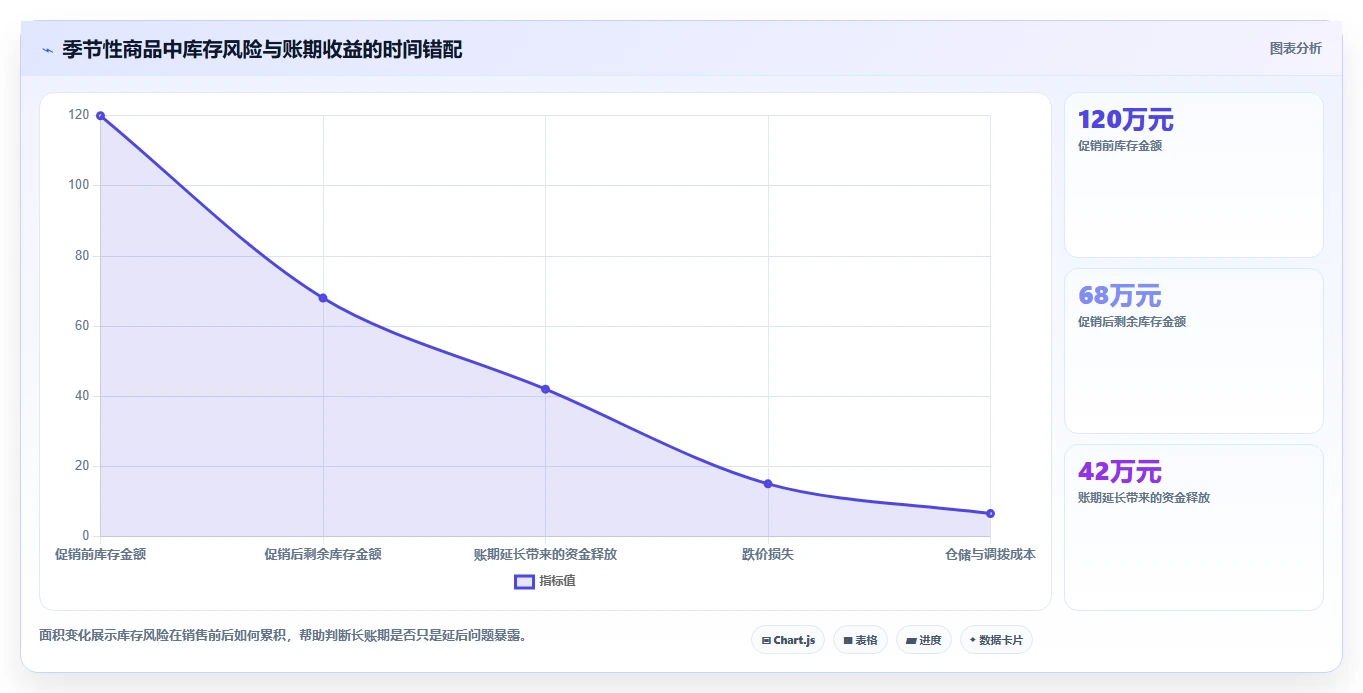1363x693 pixels.
Task: Click the 进度 tag icon
Action: coord(911,640)
